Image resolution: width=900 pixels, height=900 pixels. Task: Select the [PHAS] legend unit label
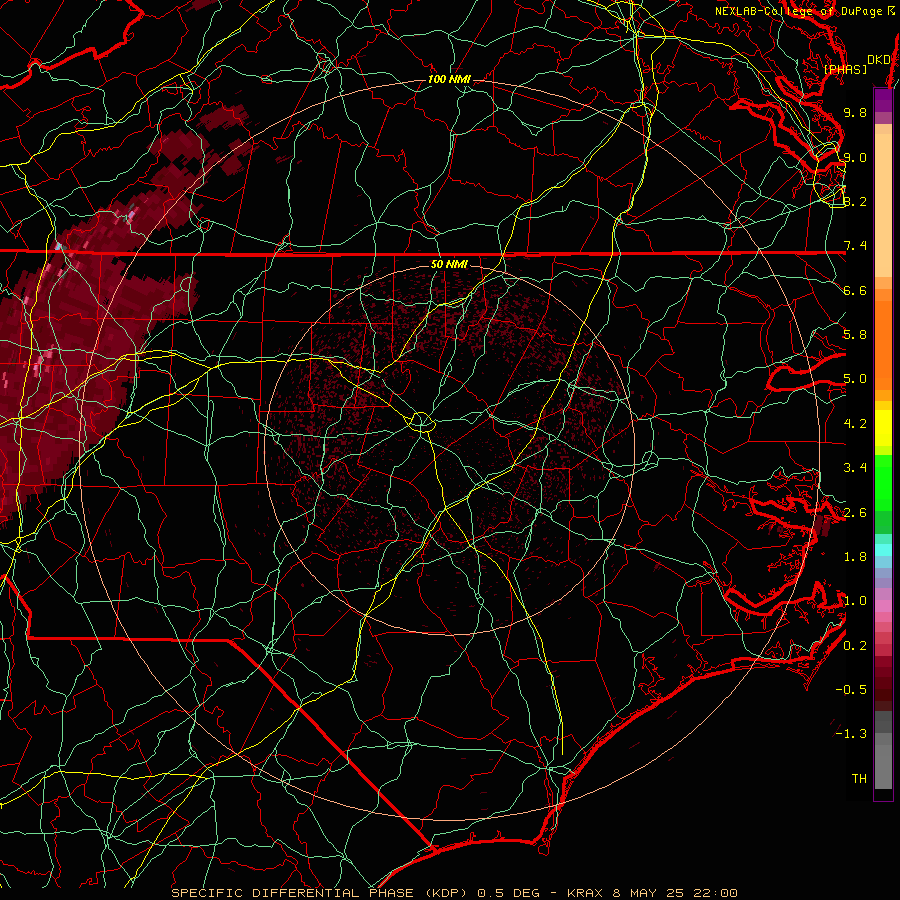click(845, 69)
